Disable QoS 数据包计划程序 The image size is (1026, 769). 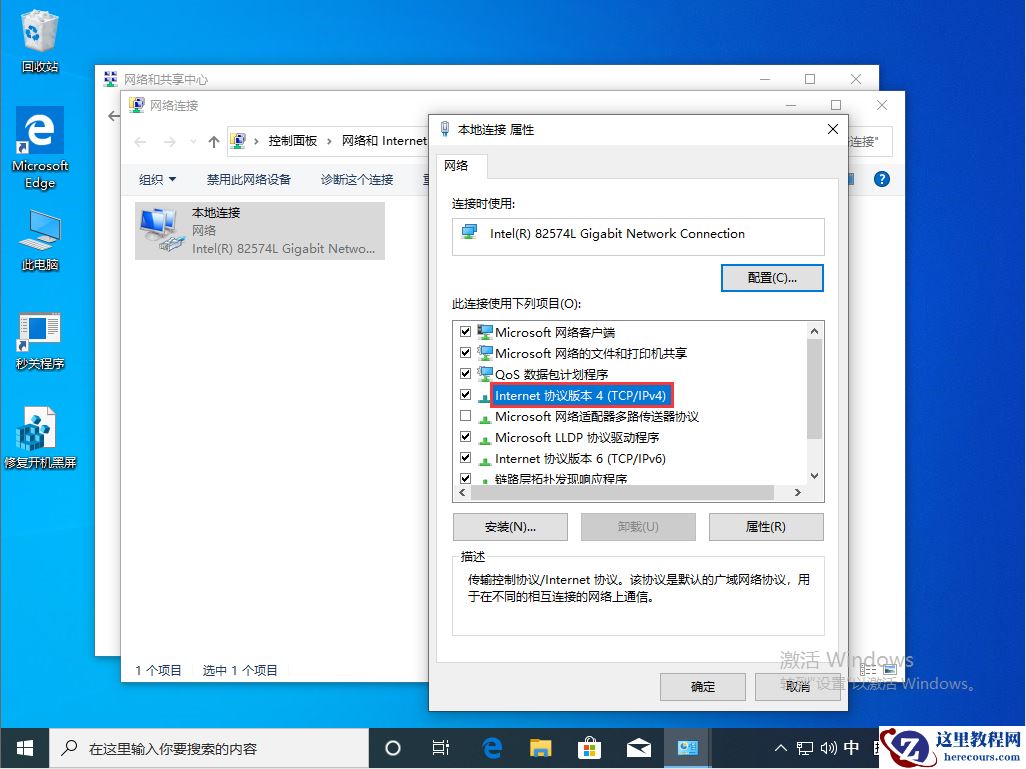tap(466, 373)
